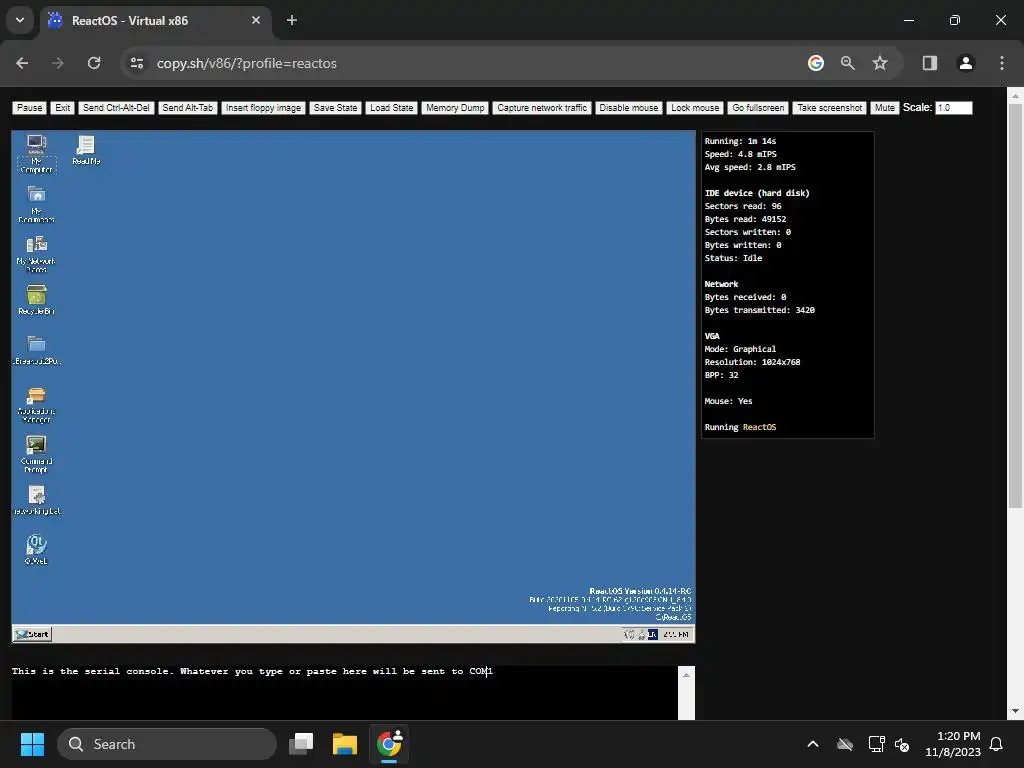Click Memory Dump button
The image size is (1024, 768).
pos(455,108)
